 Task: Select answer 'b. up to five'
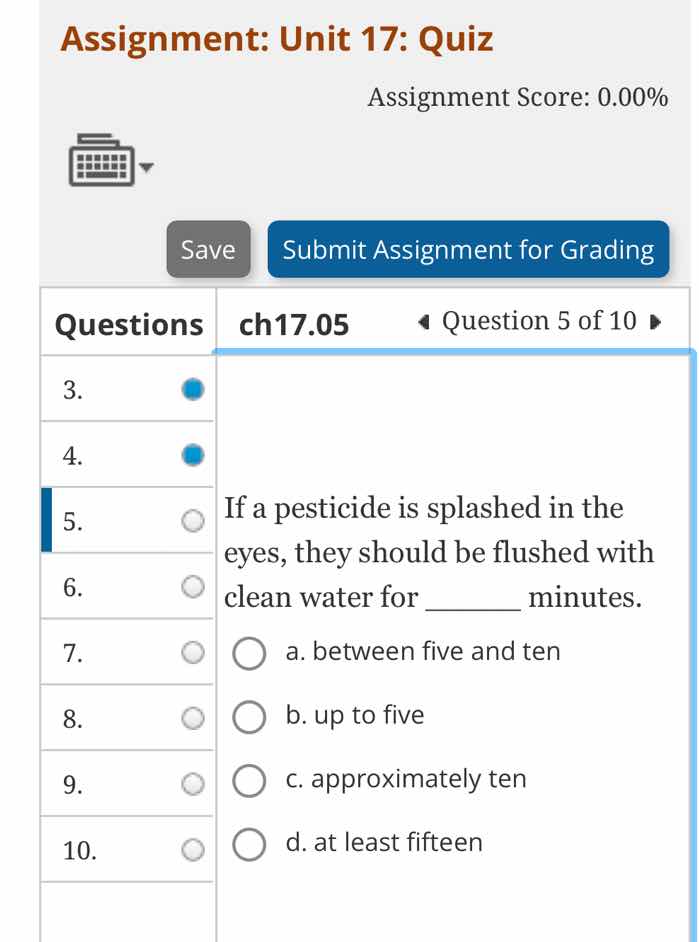249,717
